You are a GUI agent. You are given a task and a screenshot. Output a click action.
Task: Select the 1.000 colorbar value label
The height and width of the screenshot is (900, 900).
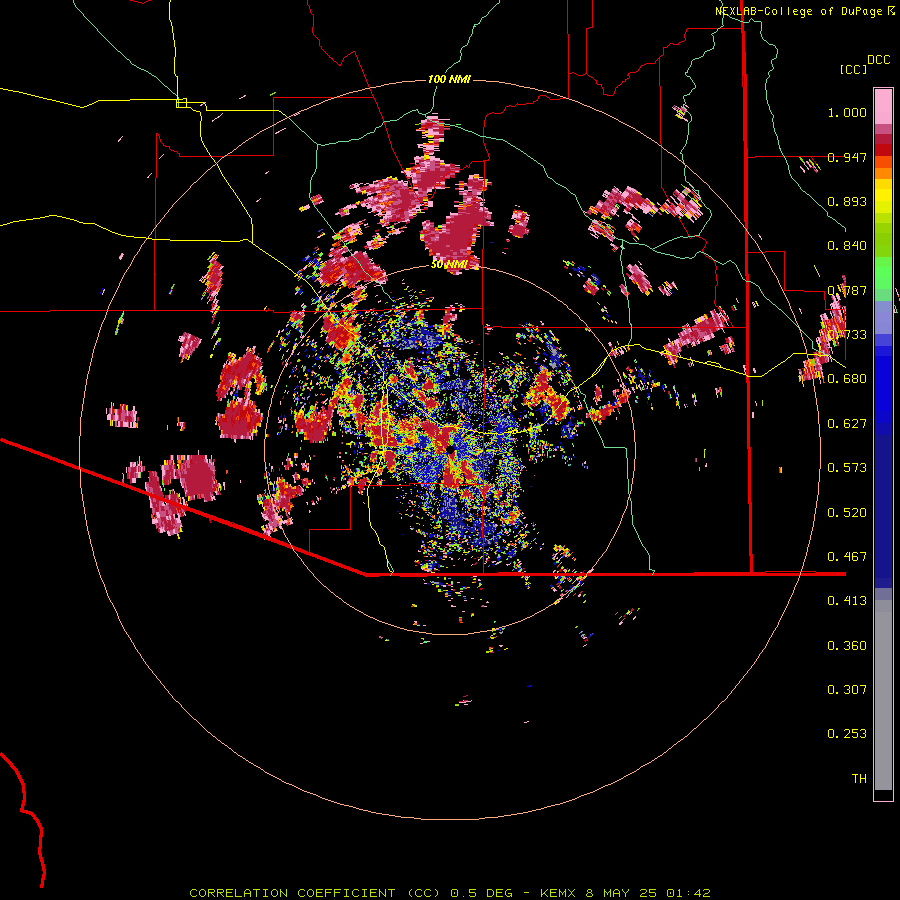(x=847, y=112)
